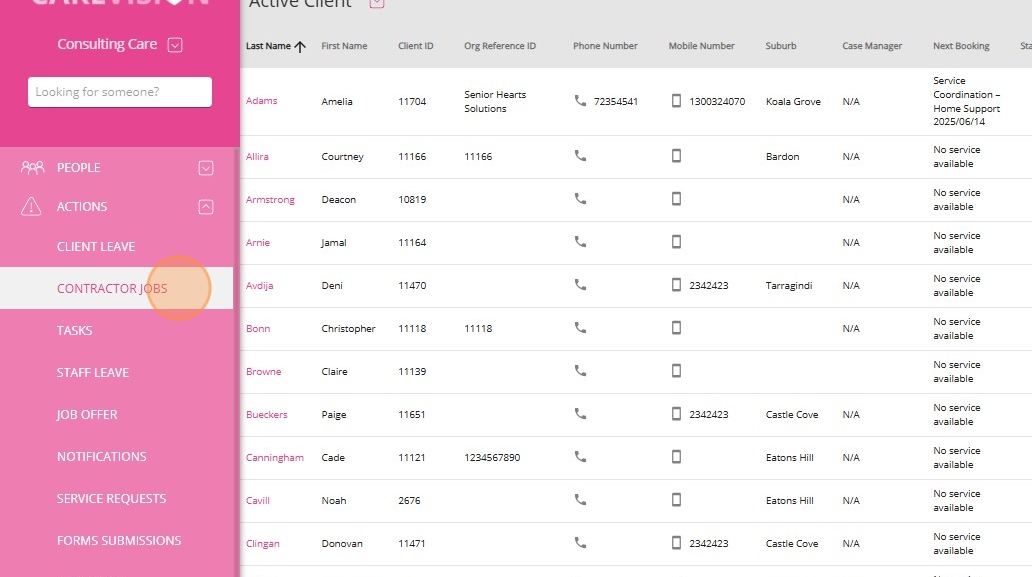Click phone number 72354541
Screen dimensions: 1032x577
615,101
